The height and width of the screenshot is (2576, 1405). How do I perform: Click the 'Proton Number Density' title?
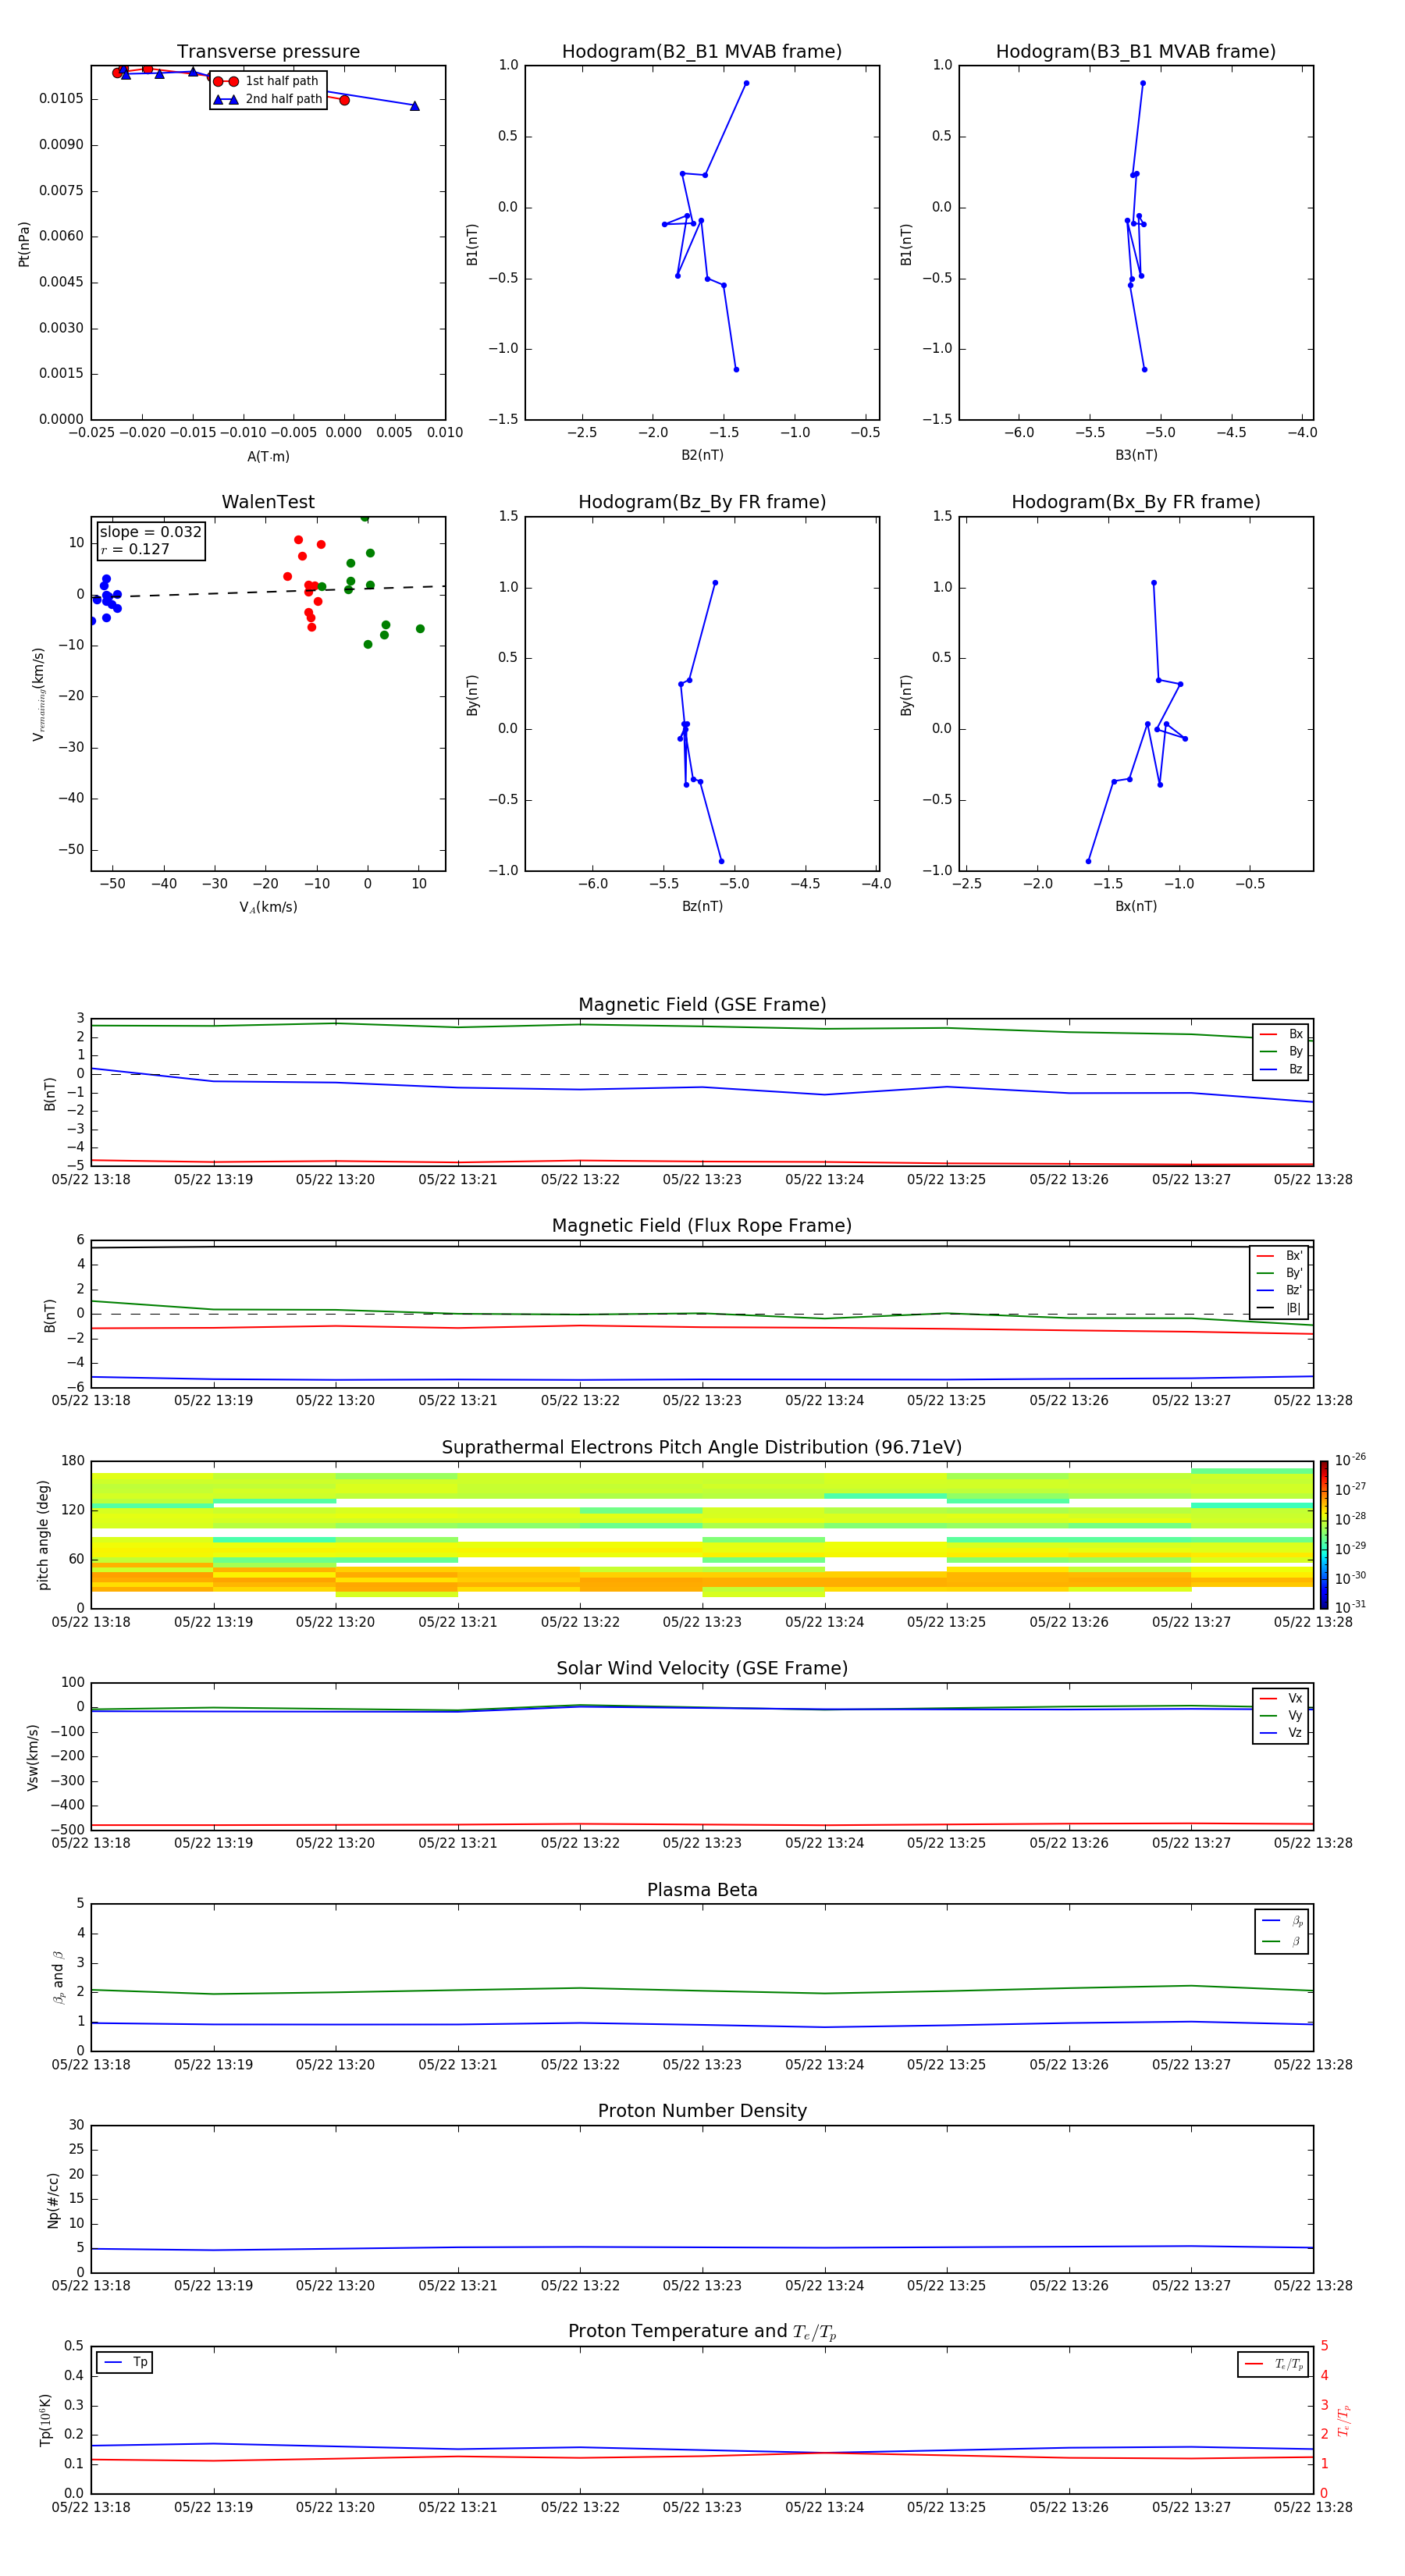pyautogui.click(x=701, y=2111)
